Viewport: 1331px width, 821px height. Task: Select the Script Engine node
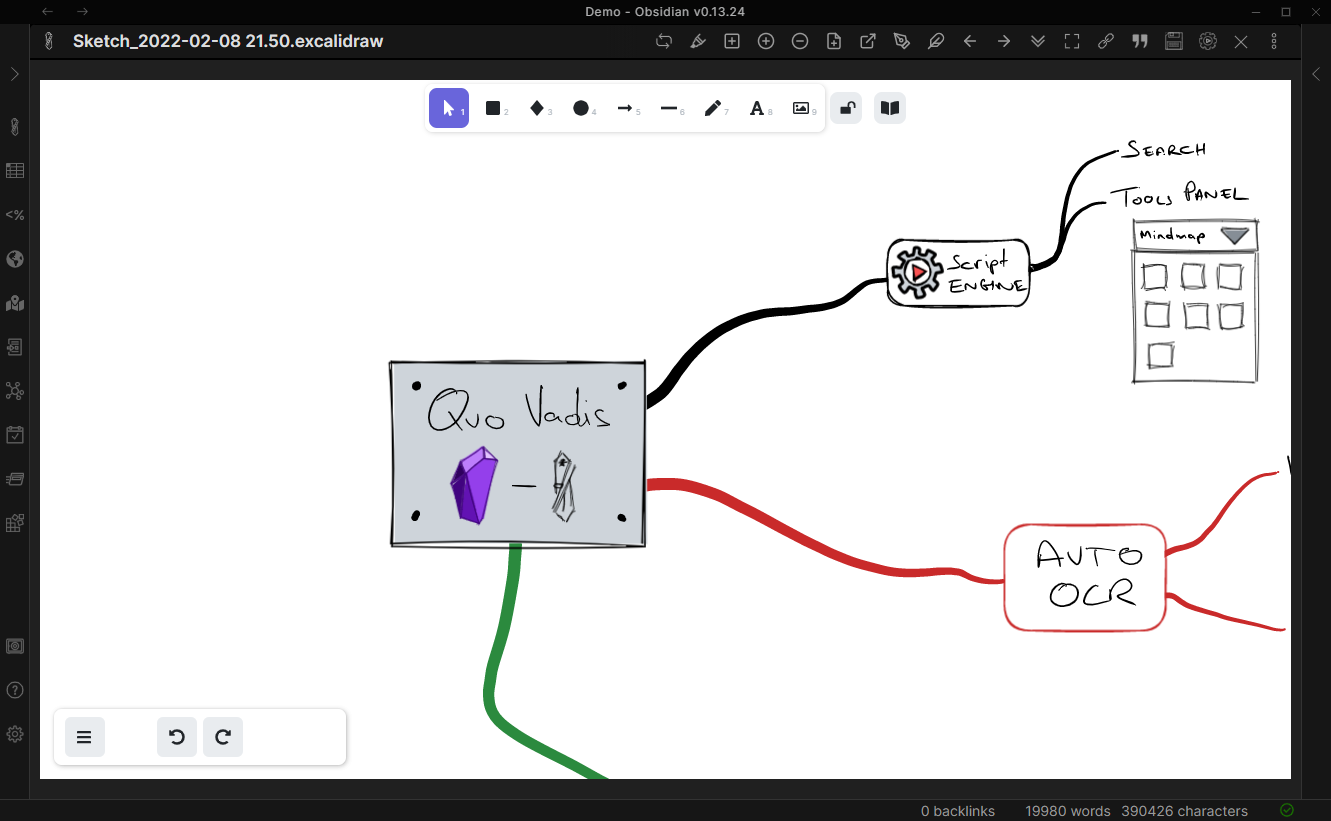[x=958, y=272]
